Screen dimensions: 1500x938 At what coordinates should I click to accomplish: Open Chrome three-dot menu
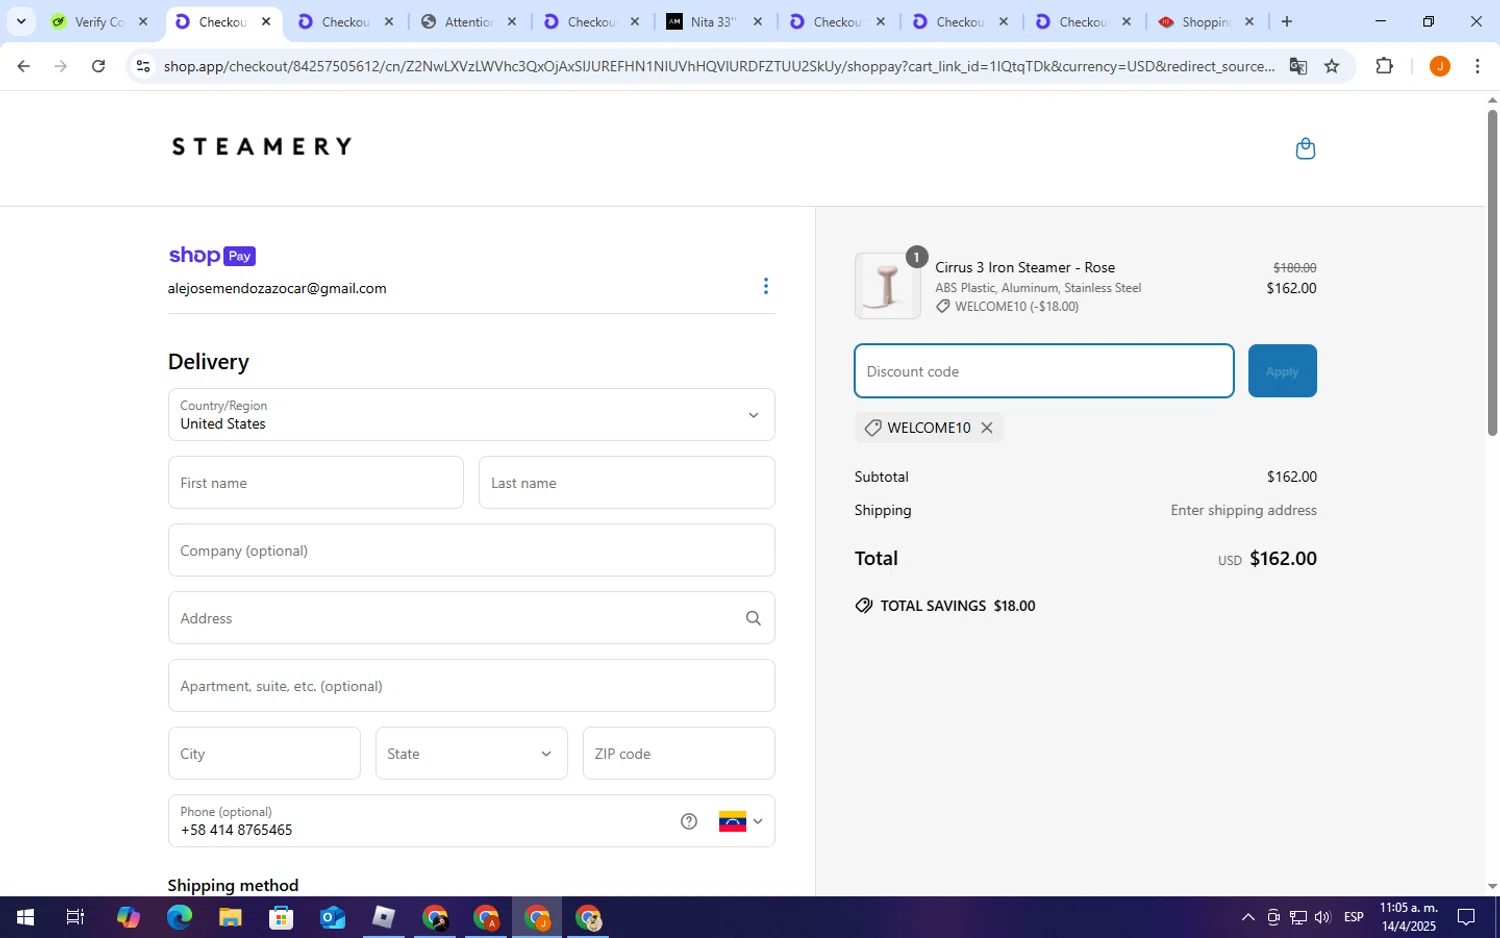point(1477,66)
